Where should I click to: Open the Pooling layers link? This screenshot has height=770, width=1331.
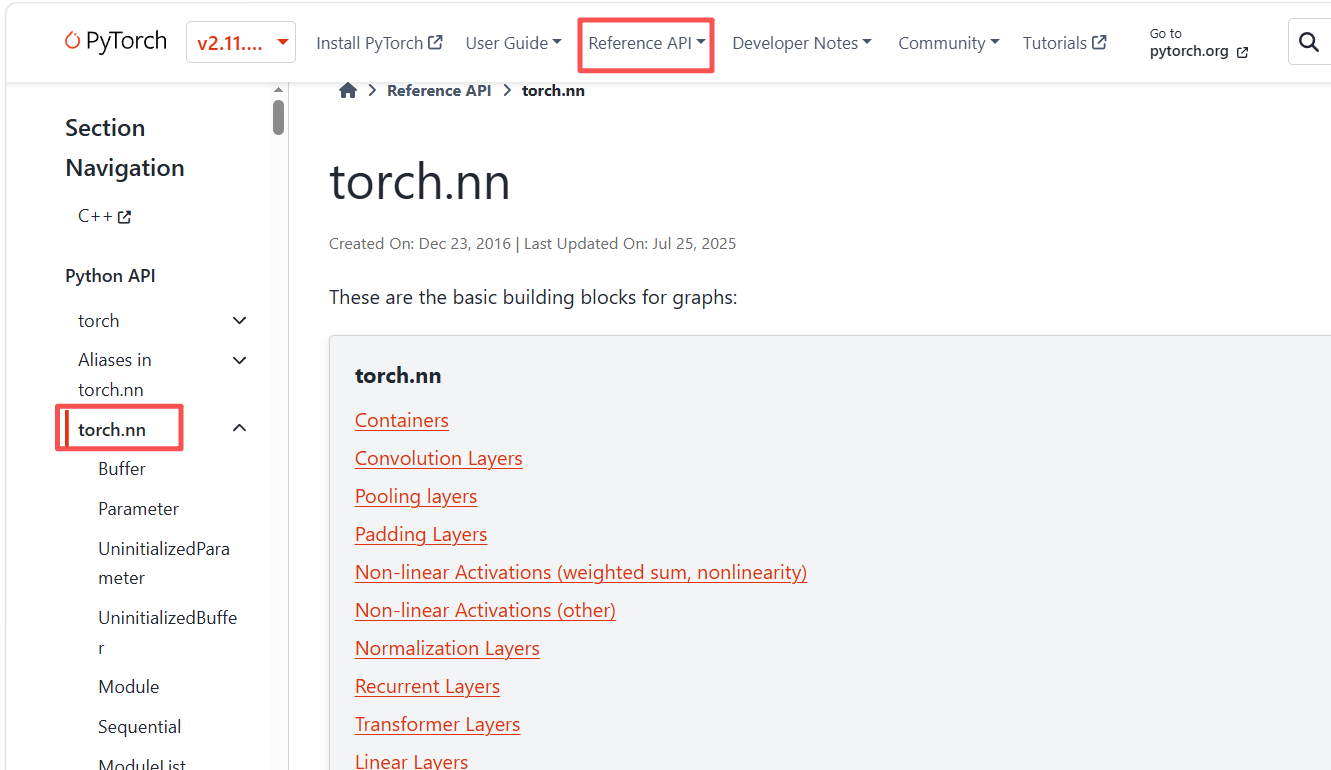pyautogui.click(x=416, y=496)
